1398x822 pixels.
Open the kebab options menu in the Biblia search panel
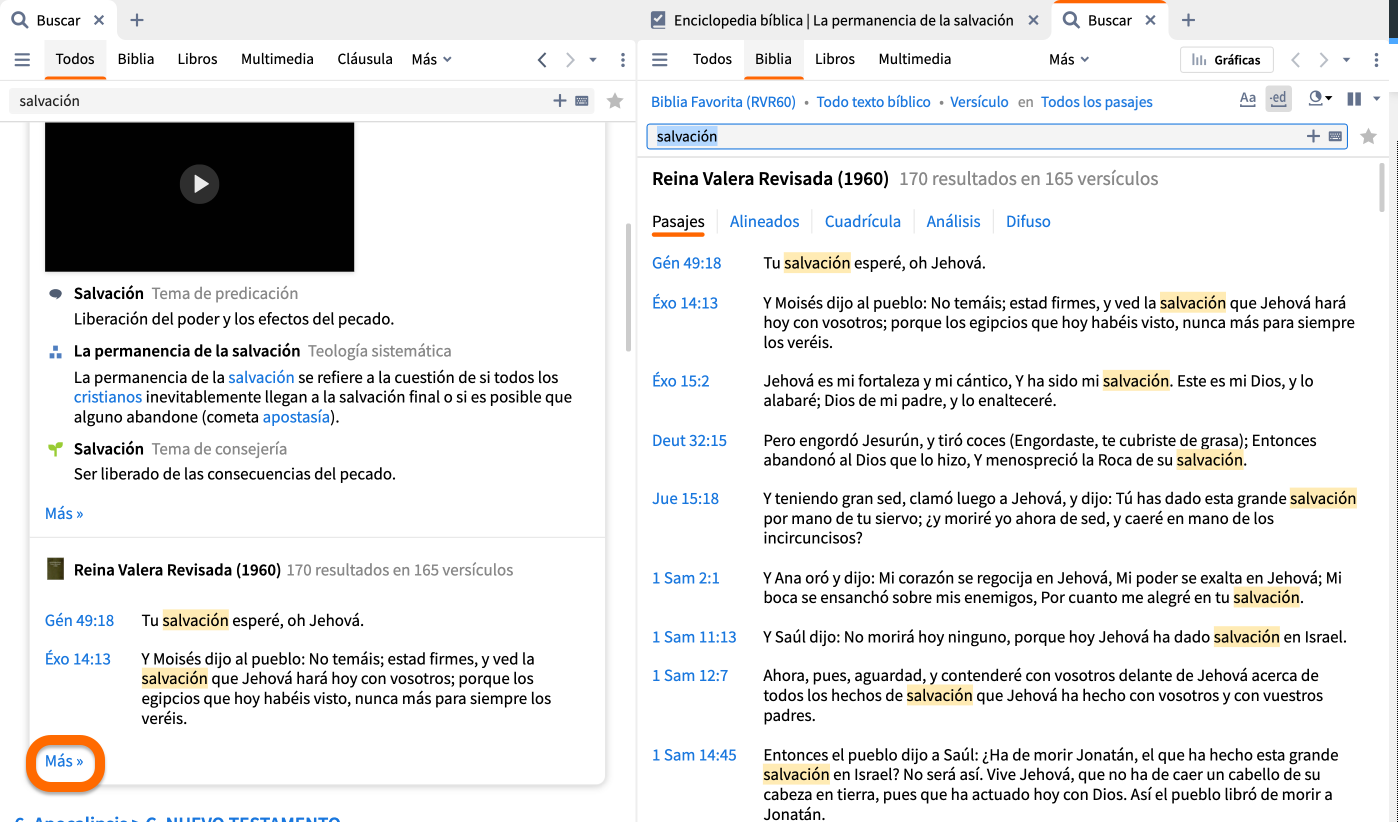click(x=1375, y=60)
